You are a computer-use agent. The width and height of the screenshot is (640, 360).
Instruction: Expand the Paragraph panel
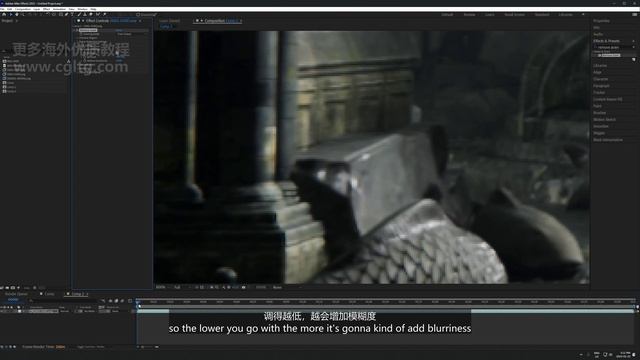(601, 86)
